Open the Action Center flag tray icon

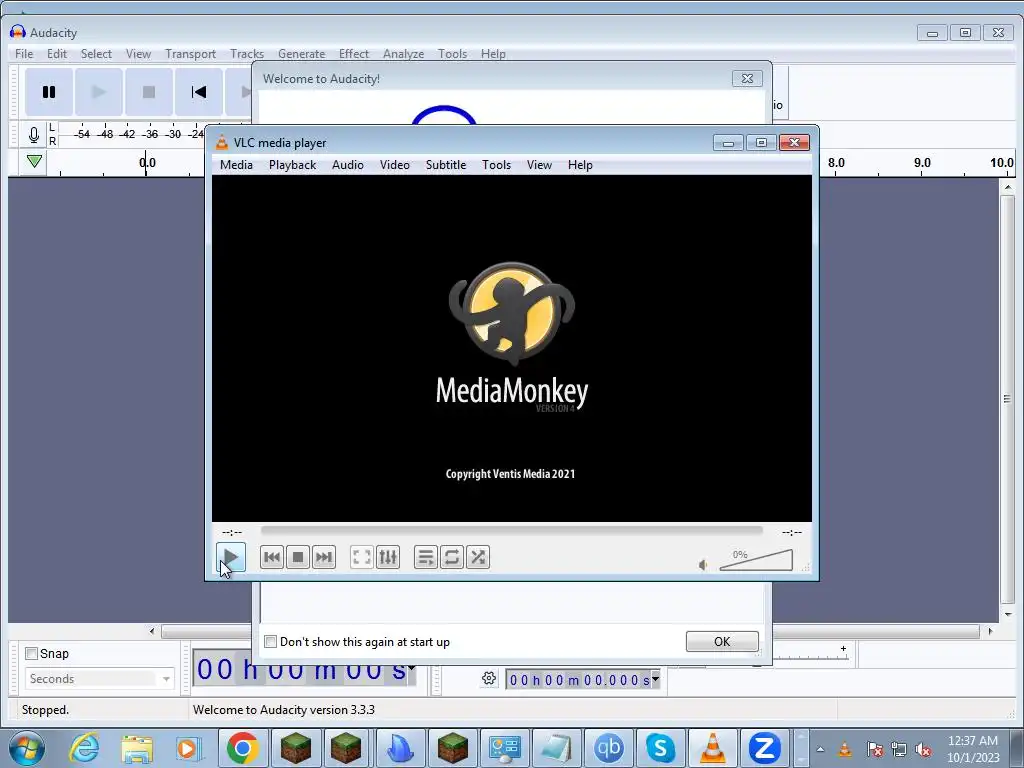click(874, 749)
